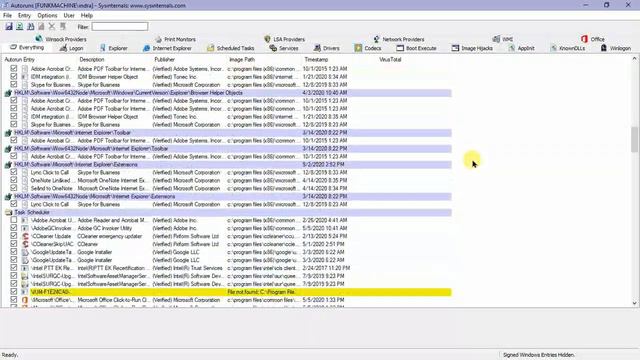Image resolution: width=640 pixels, height=360 pixels.
Task: Sort by the Publisher column header
Action: click(x=164, y=60)
